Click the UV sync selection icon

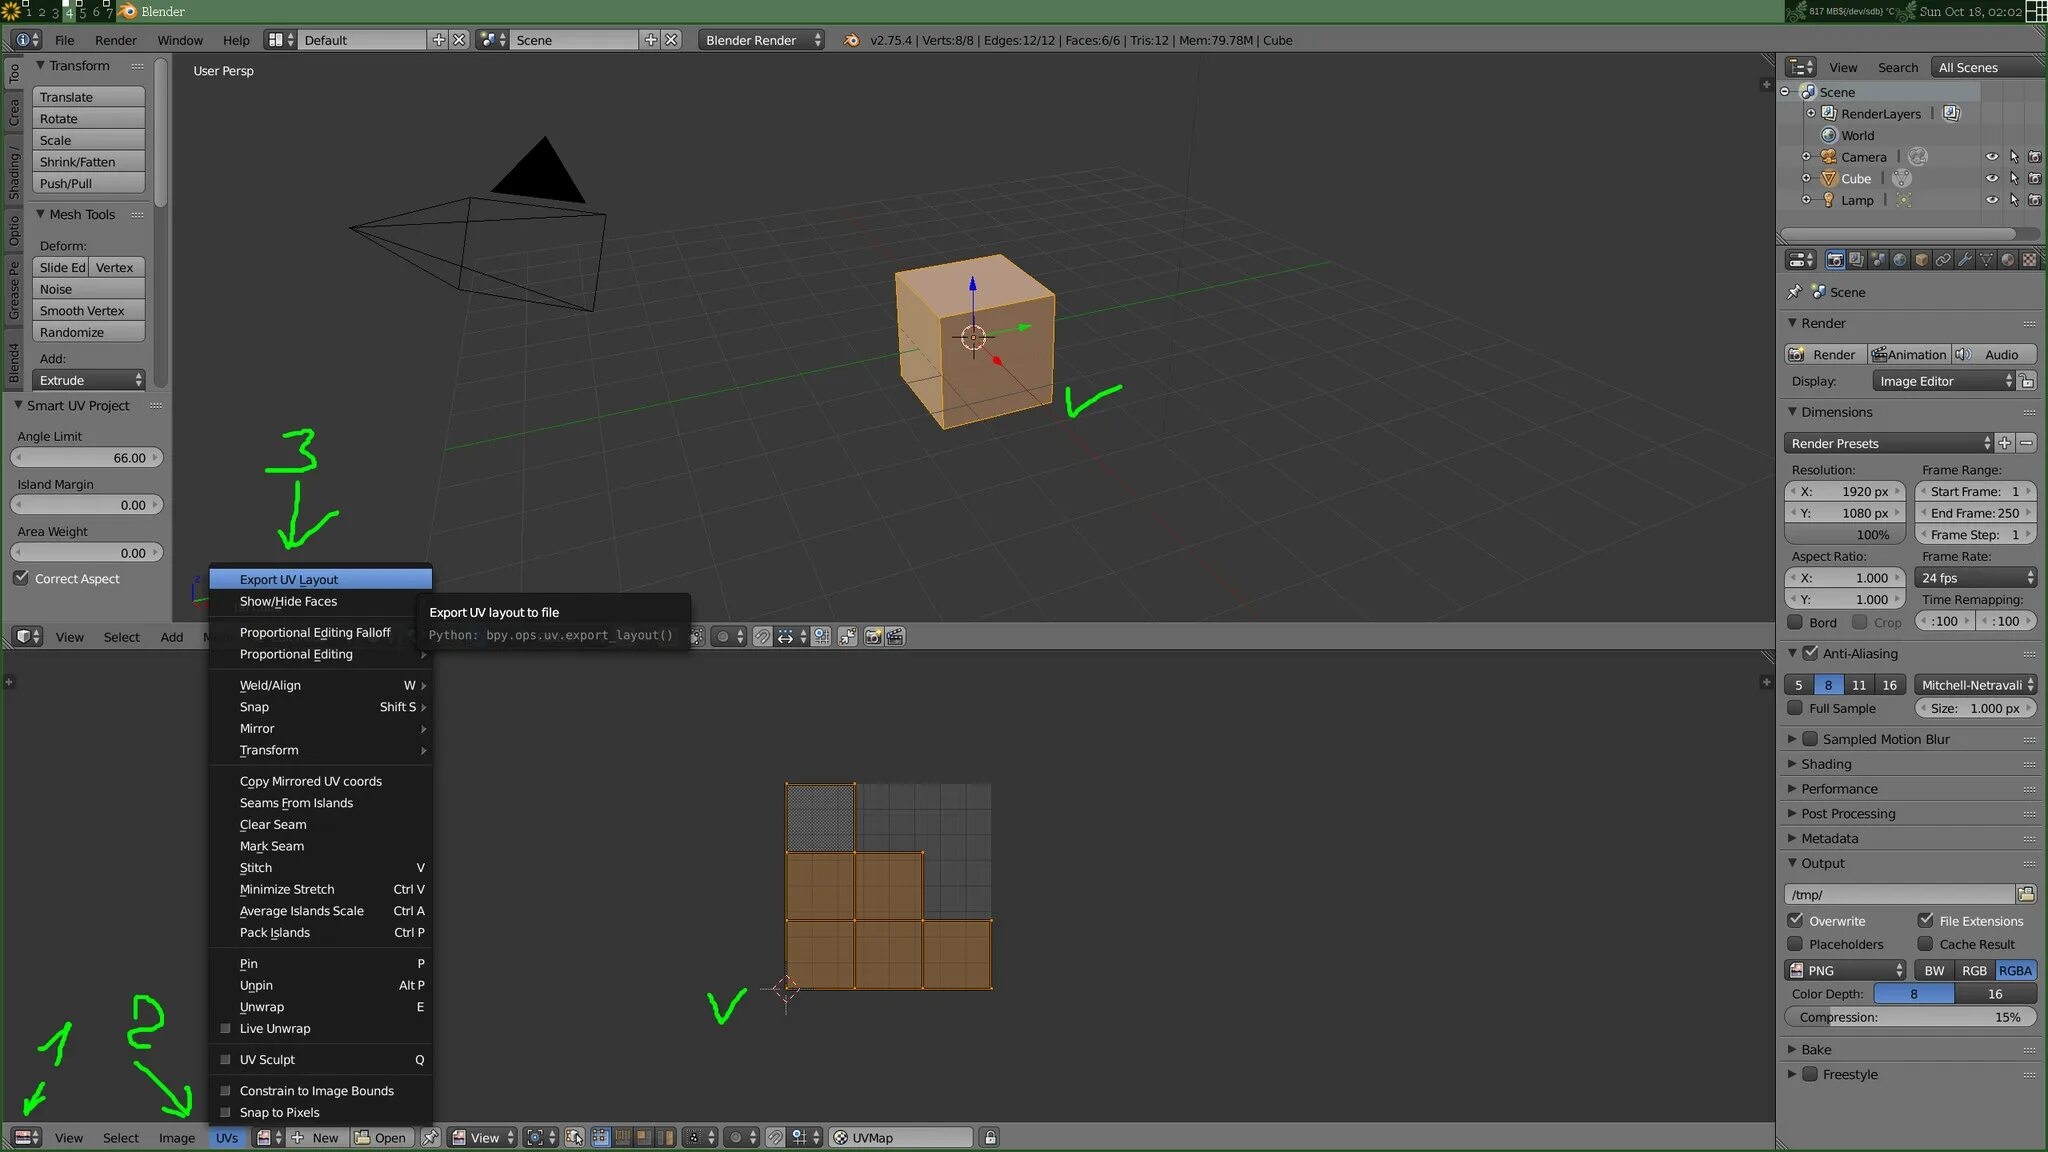pos(574,1137)
